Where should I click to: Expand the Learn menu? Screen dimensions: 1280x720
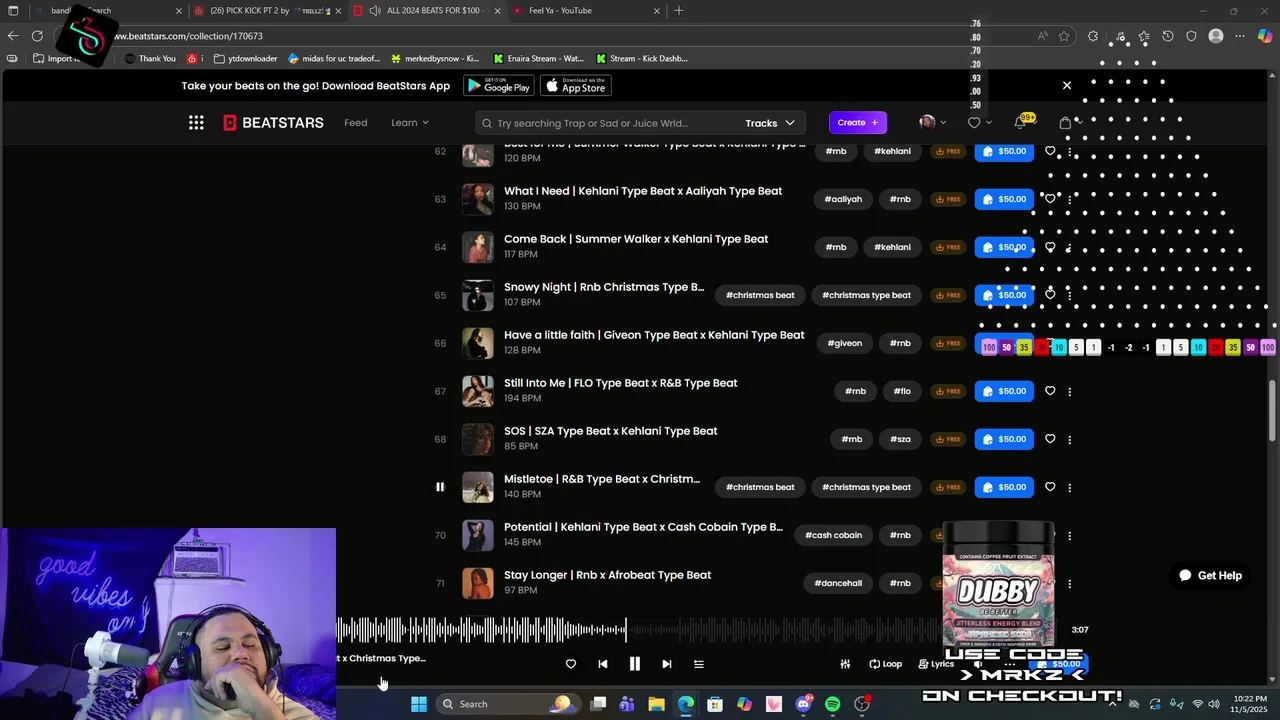pyautogui.click(x=410, y=123)
